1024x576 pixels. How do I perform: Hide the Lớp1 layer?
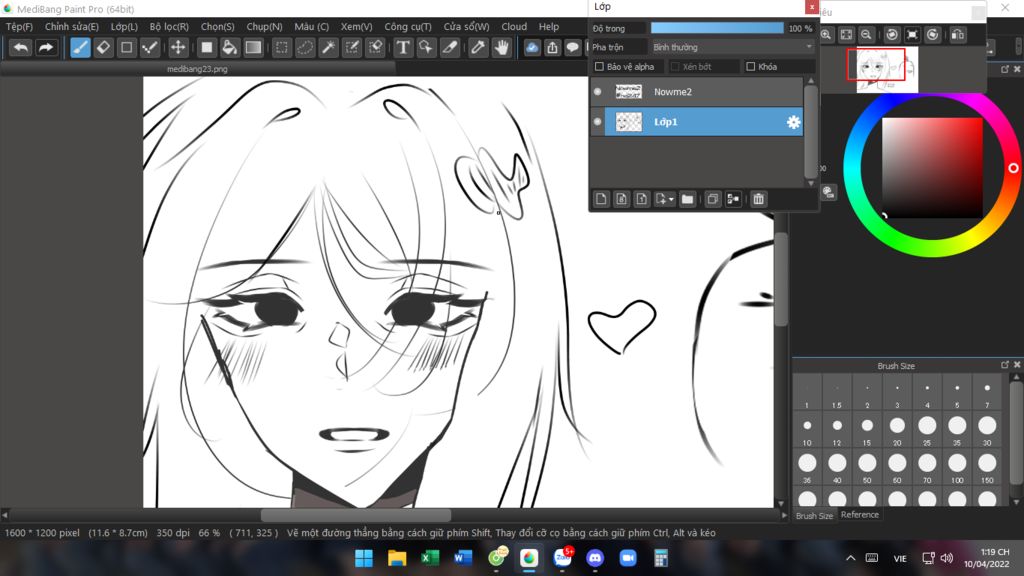click(x=598, y=122)
